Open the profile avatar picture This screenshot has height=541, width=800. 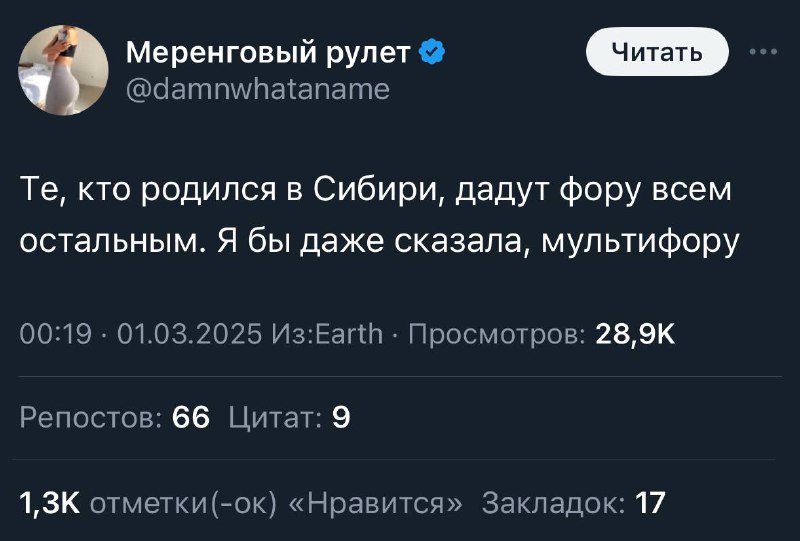63,70
